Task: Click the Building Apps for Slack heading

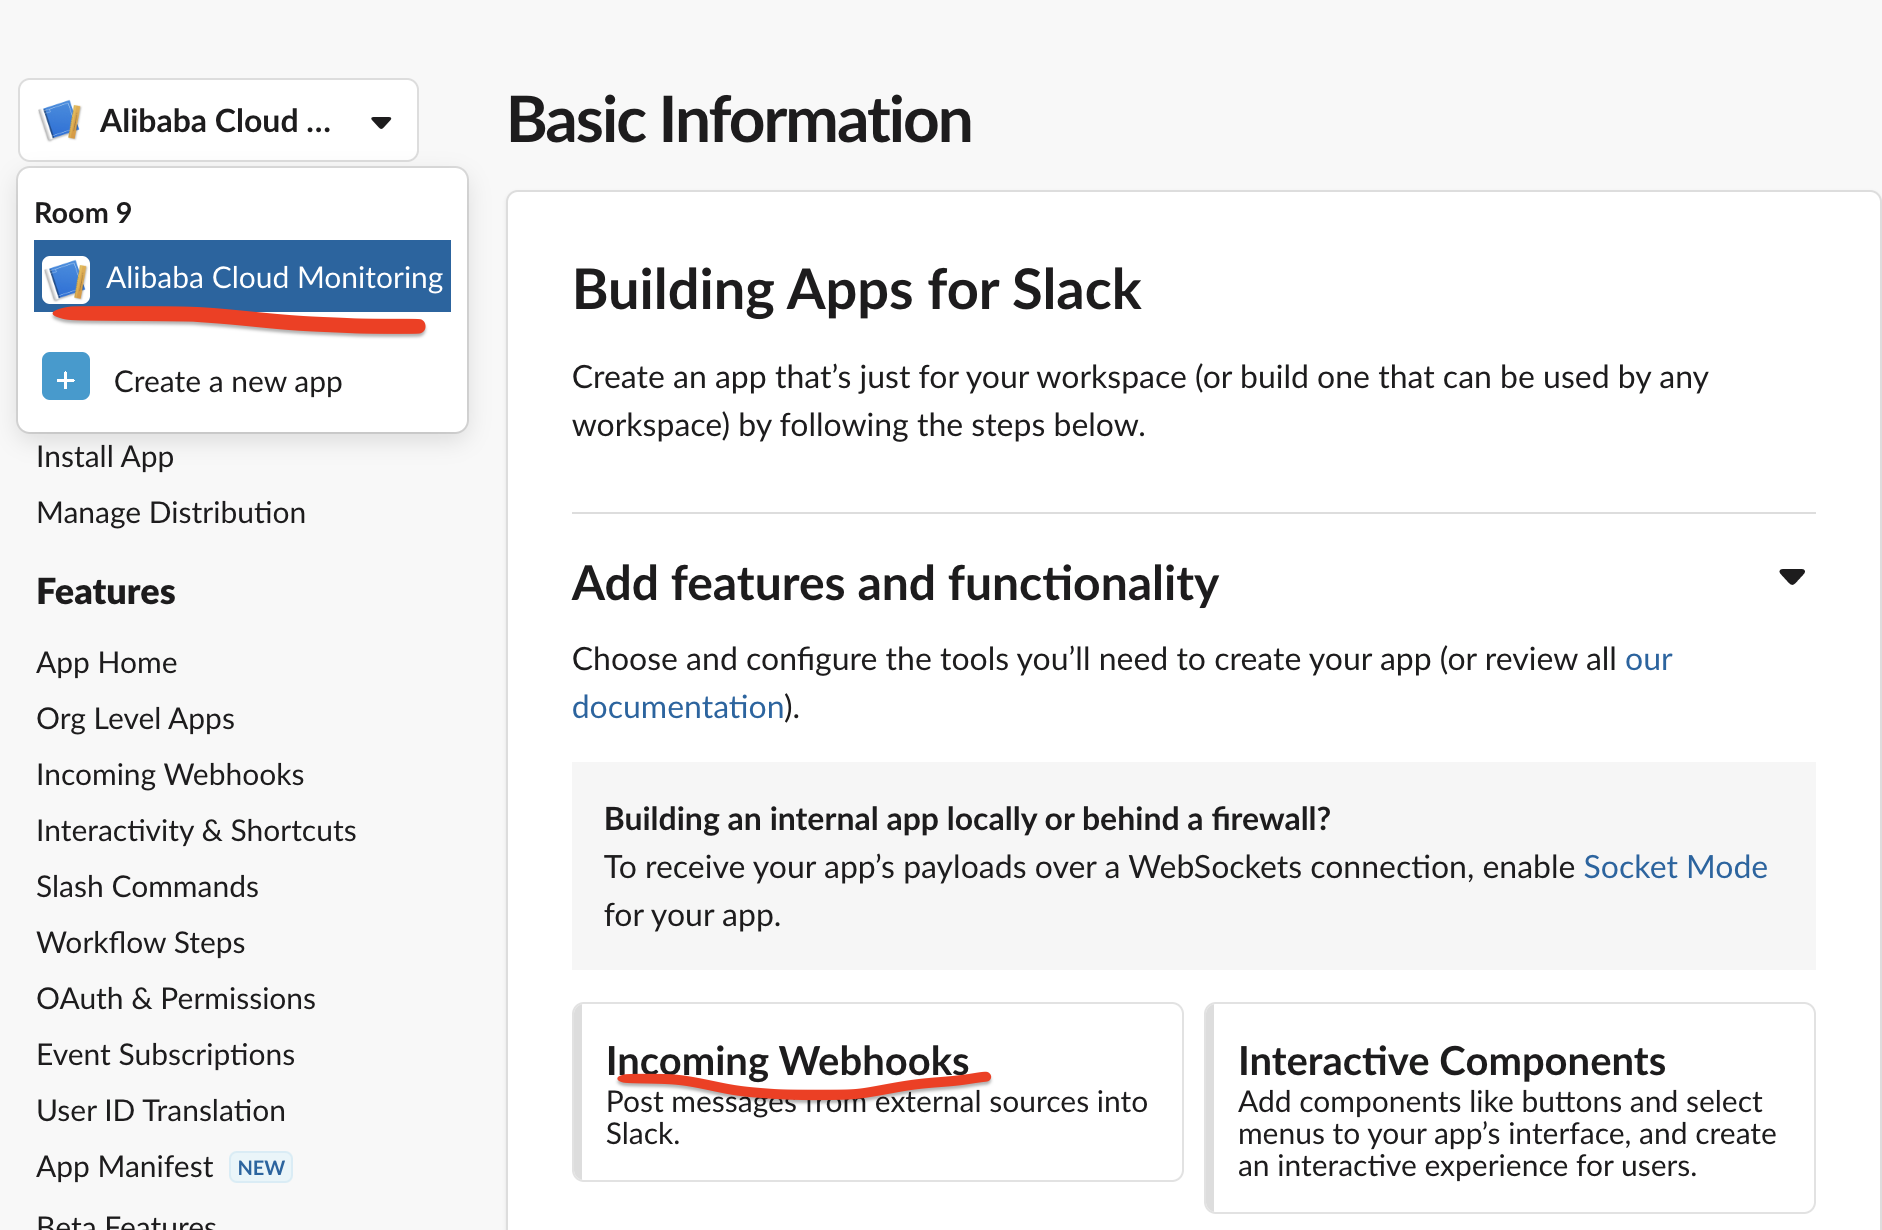Action: click(x=857, y=290)
